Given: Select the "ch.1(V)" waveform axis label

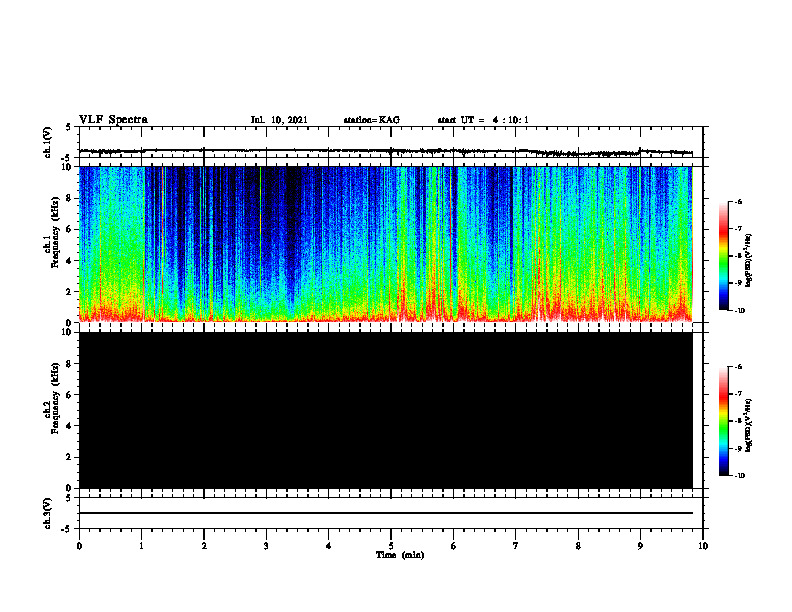Looking at the screenshot, I should pos(47,142).
